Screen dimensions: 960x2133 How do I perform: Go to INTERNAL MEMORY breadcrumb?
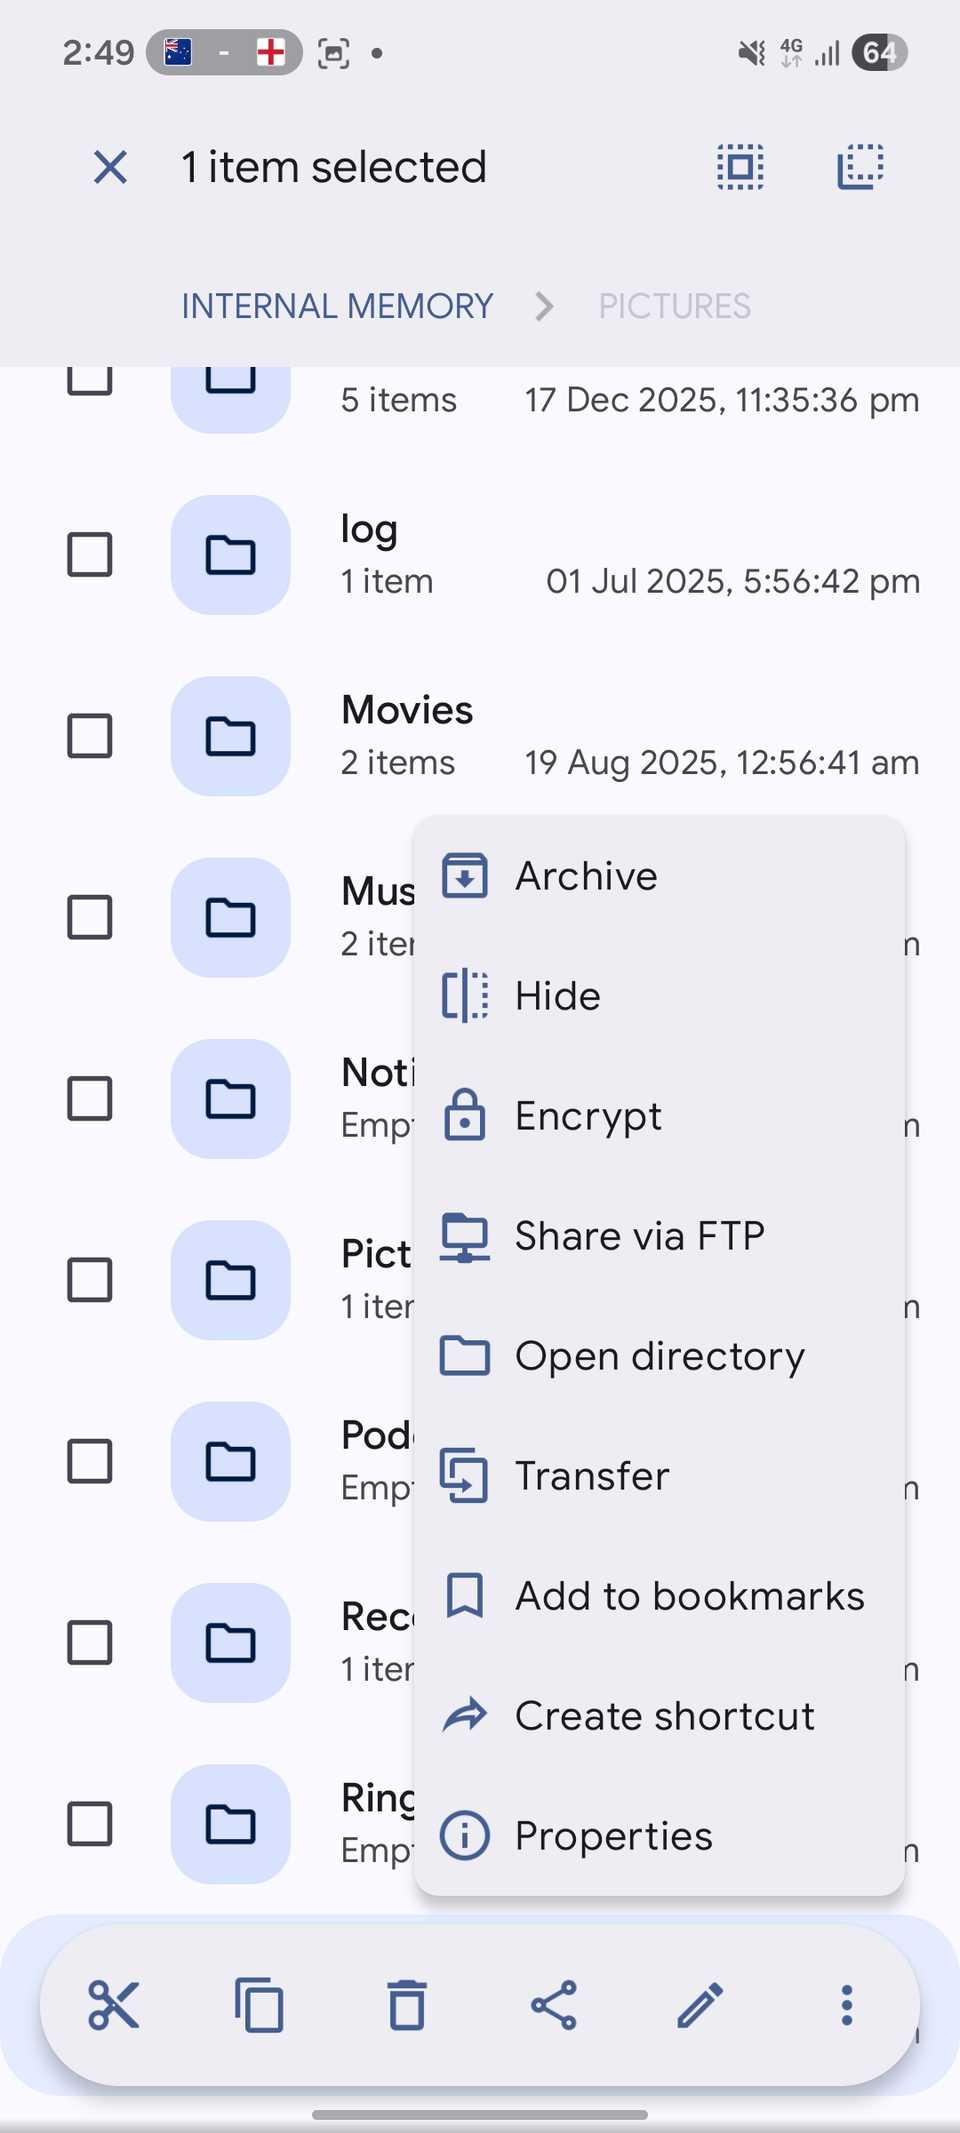point(337,306)
